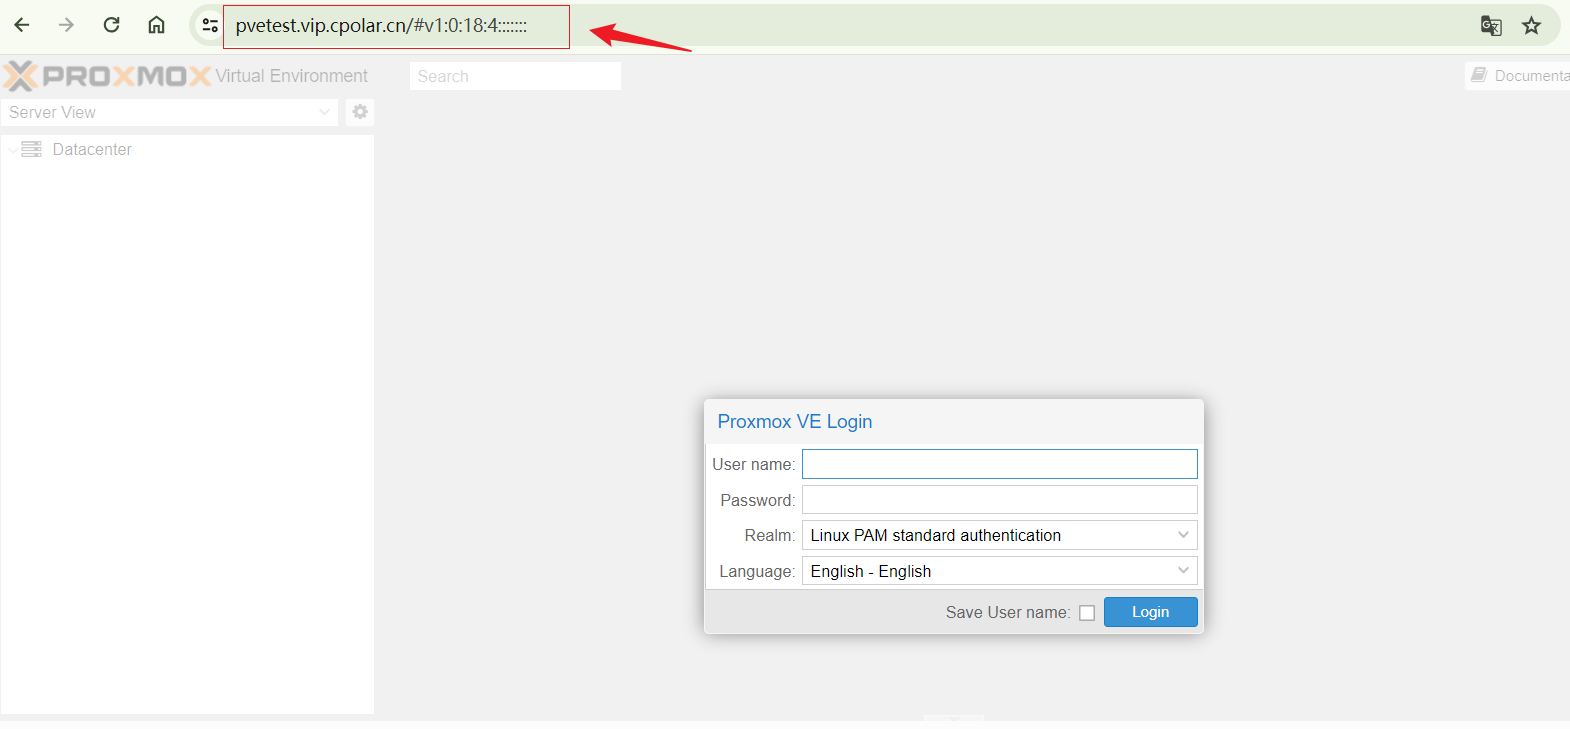This screenshot has width=1570, height=729.
Task: Click the Login button
Action: click(1151, 612)
